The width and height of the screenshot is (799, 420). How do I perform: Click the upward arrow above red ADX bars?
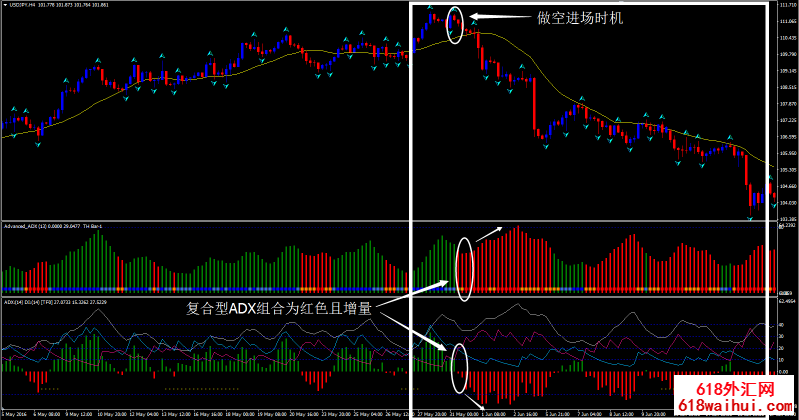click(x=490, y=235)
